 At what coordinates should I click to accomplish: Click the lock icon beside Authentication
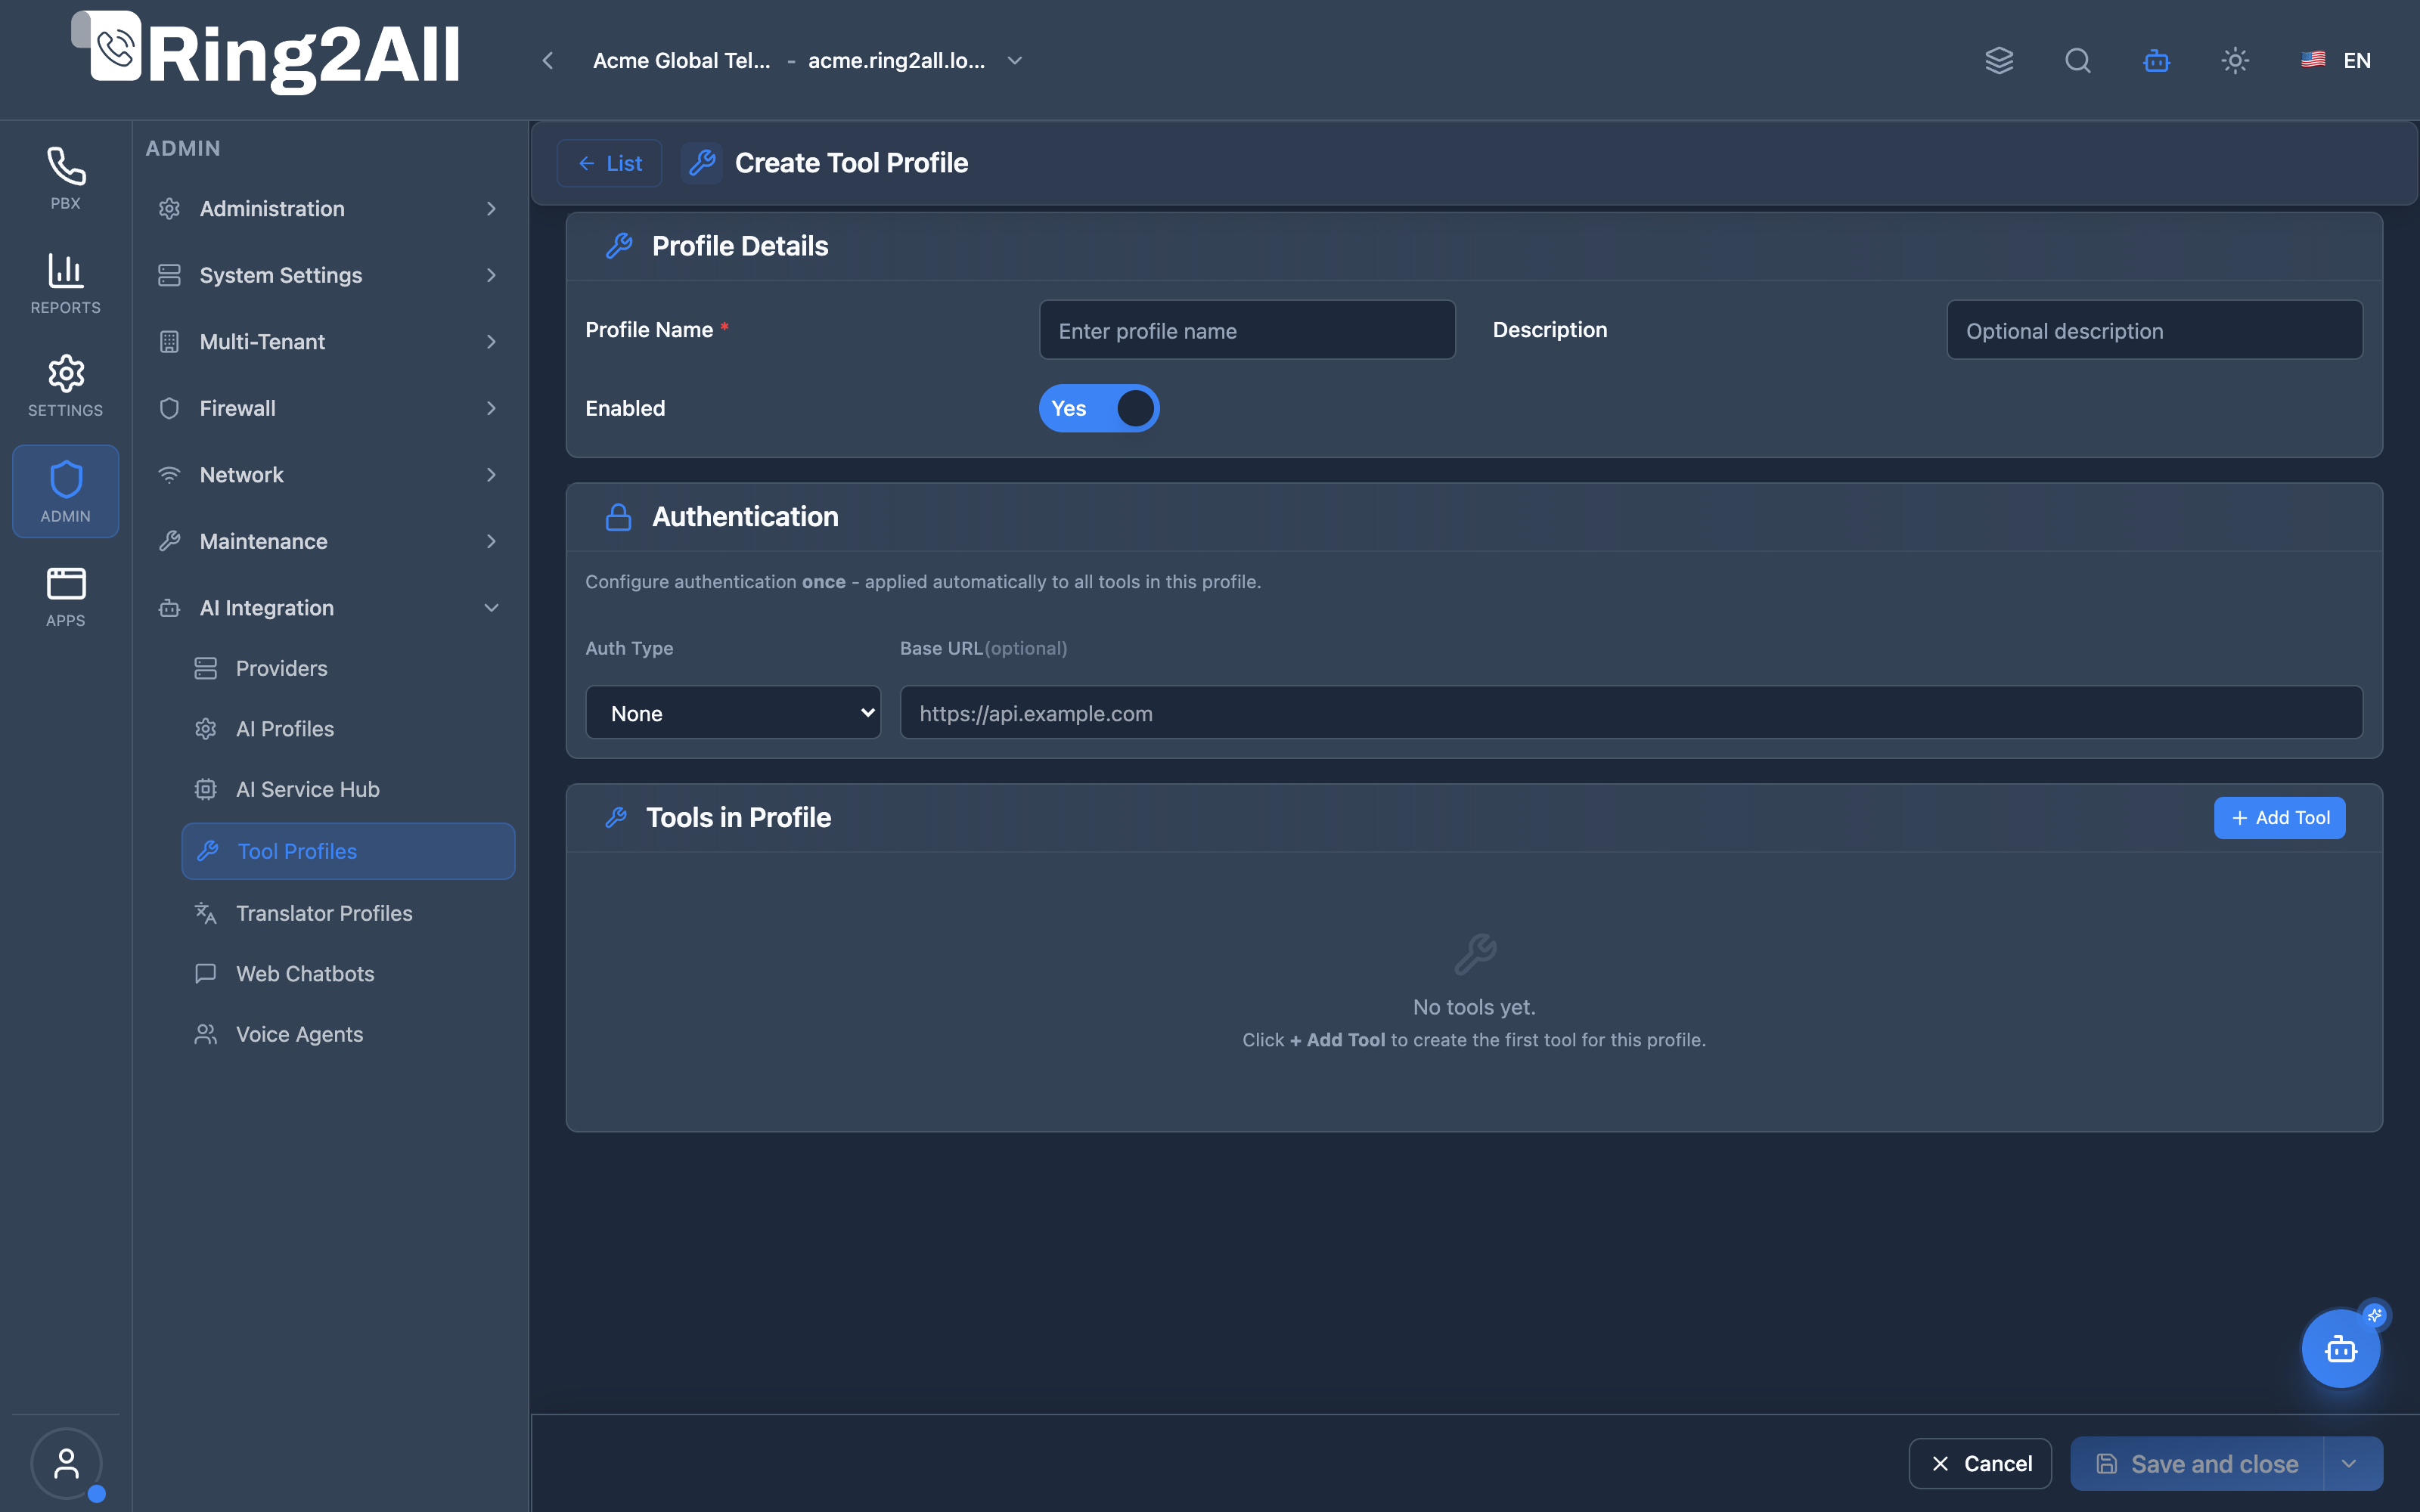(618, 517)
